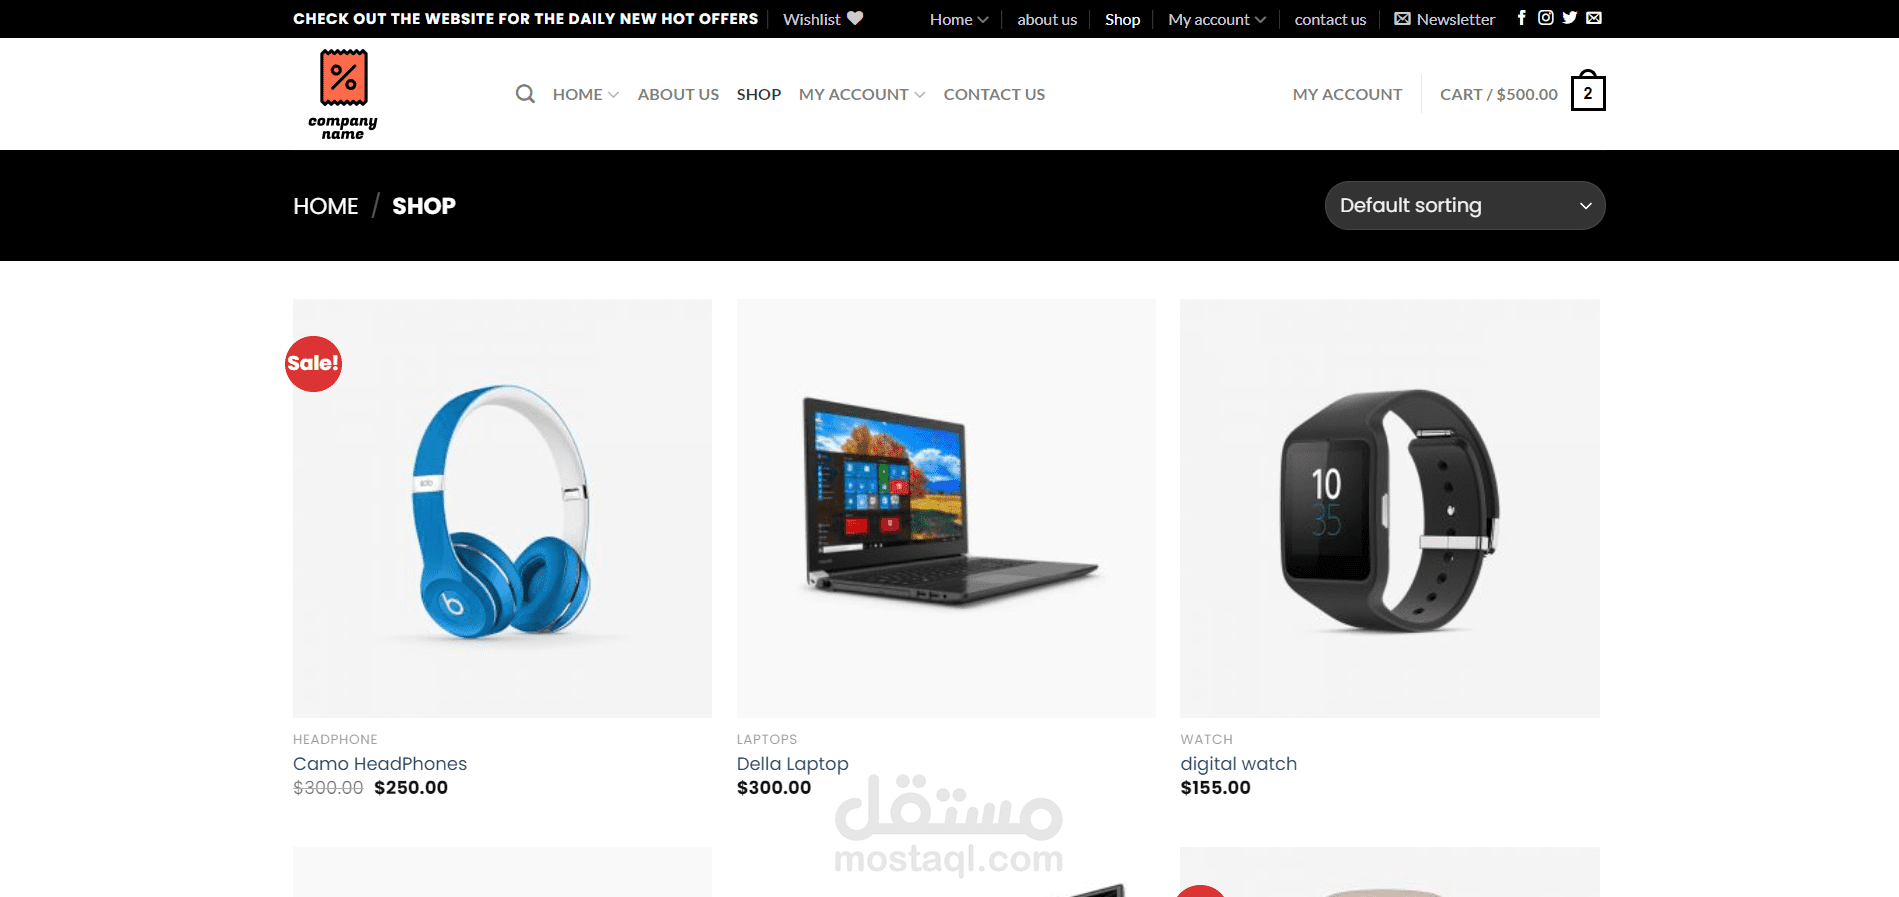Open ABOUT US in main navigation
The image size is (1899, 897).
pyautogui.click(x=678, y=94)
